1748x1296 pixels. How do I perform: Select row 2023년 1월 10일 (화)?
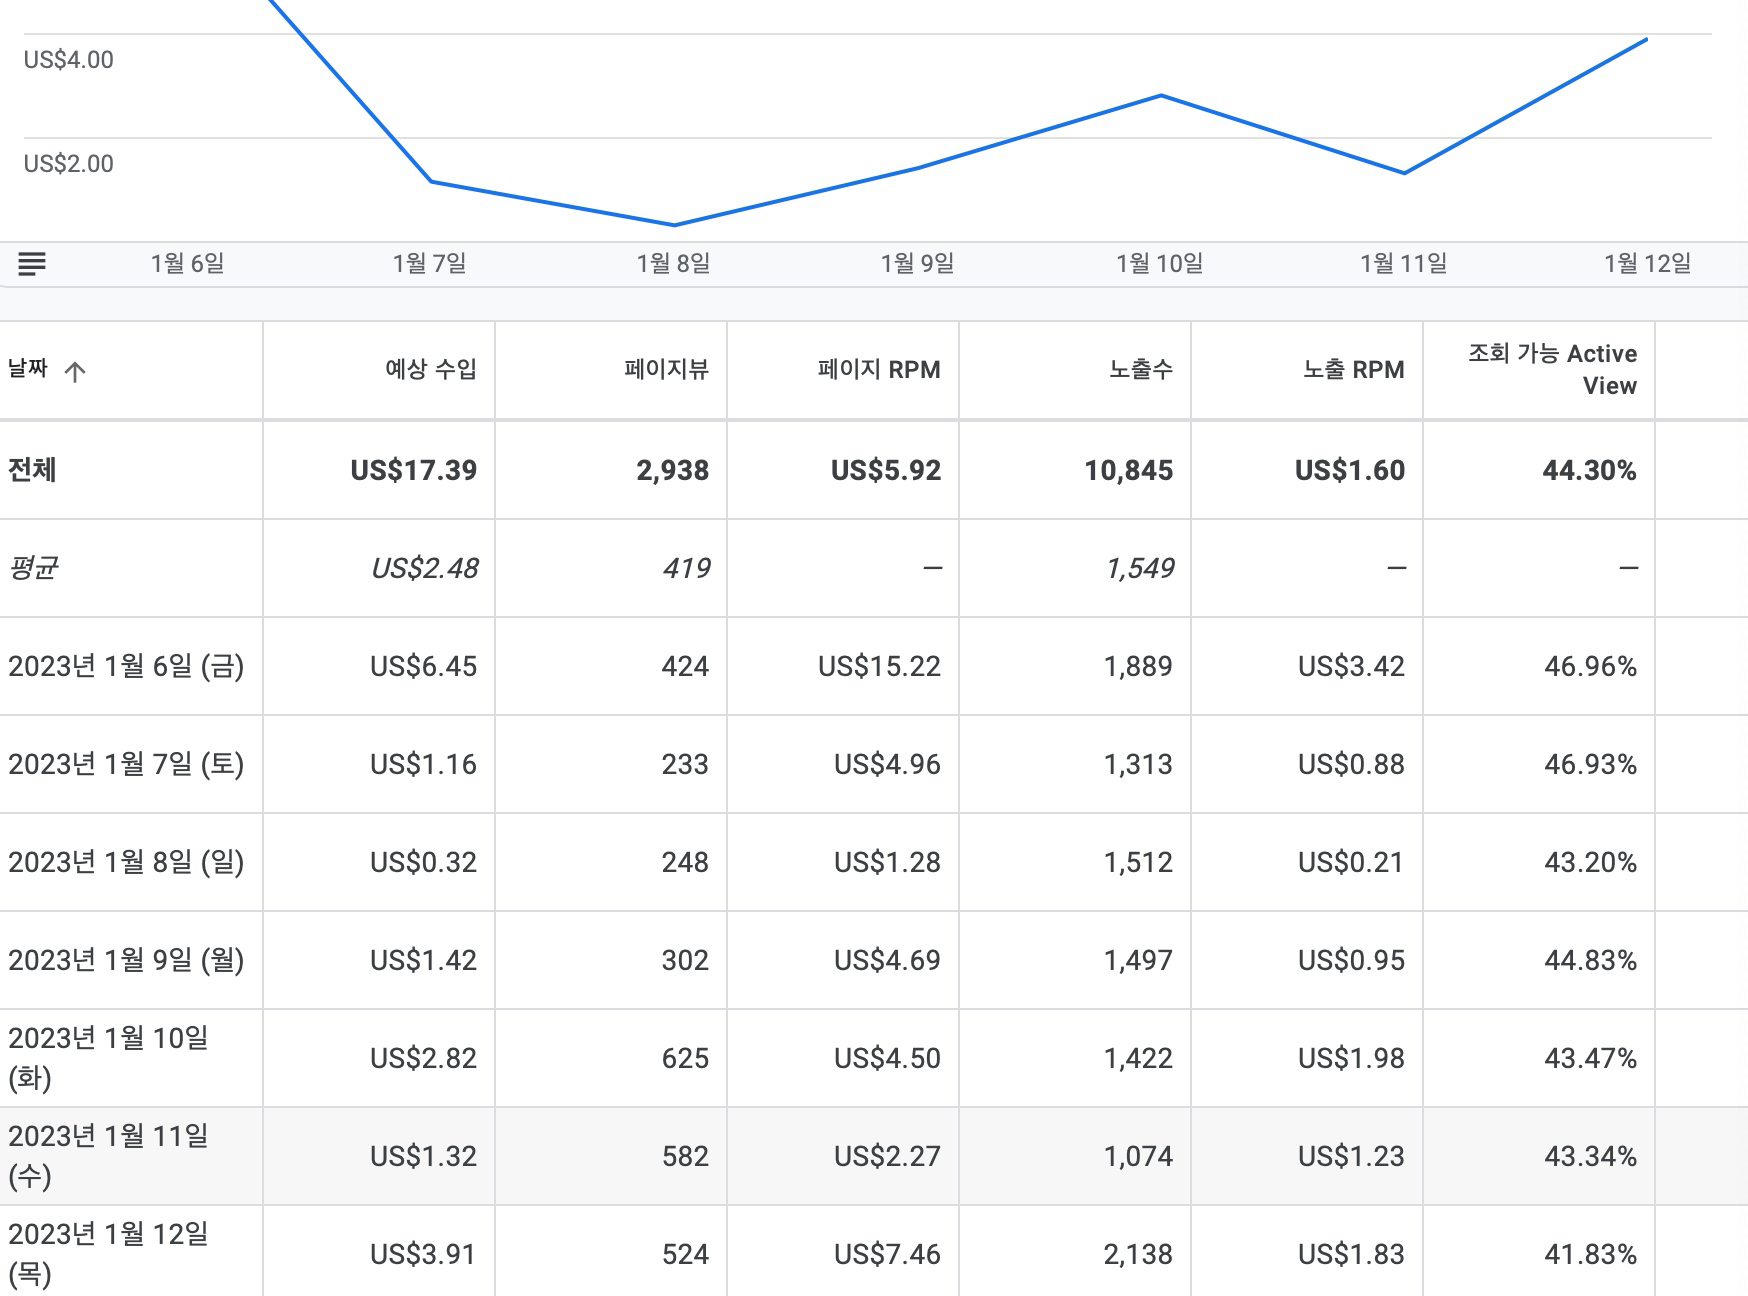click(108, 1058)
